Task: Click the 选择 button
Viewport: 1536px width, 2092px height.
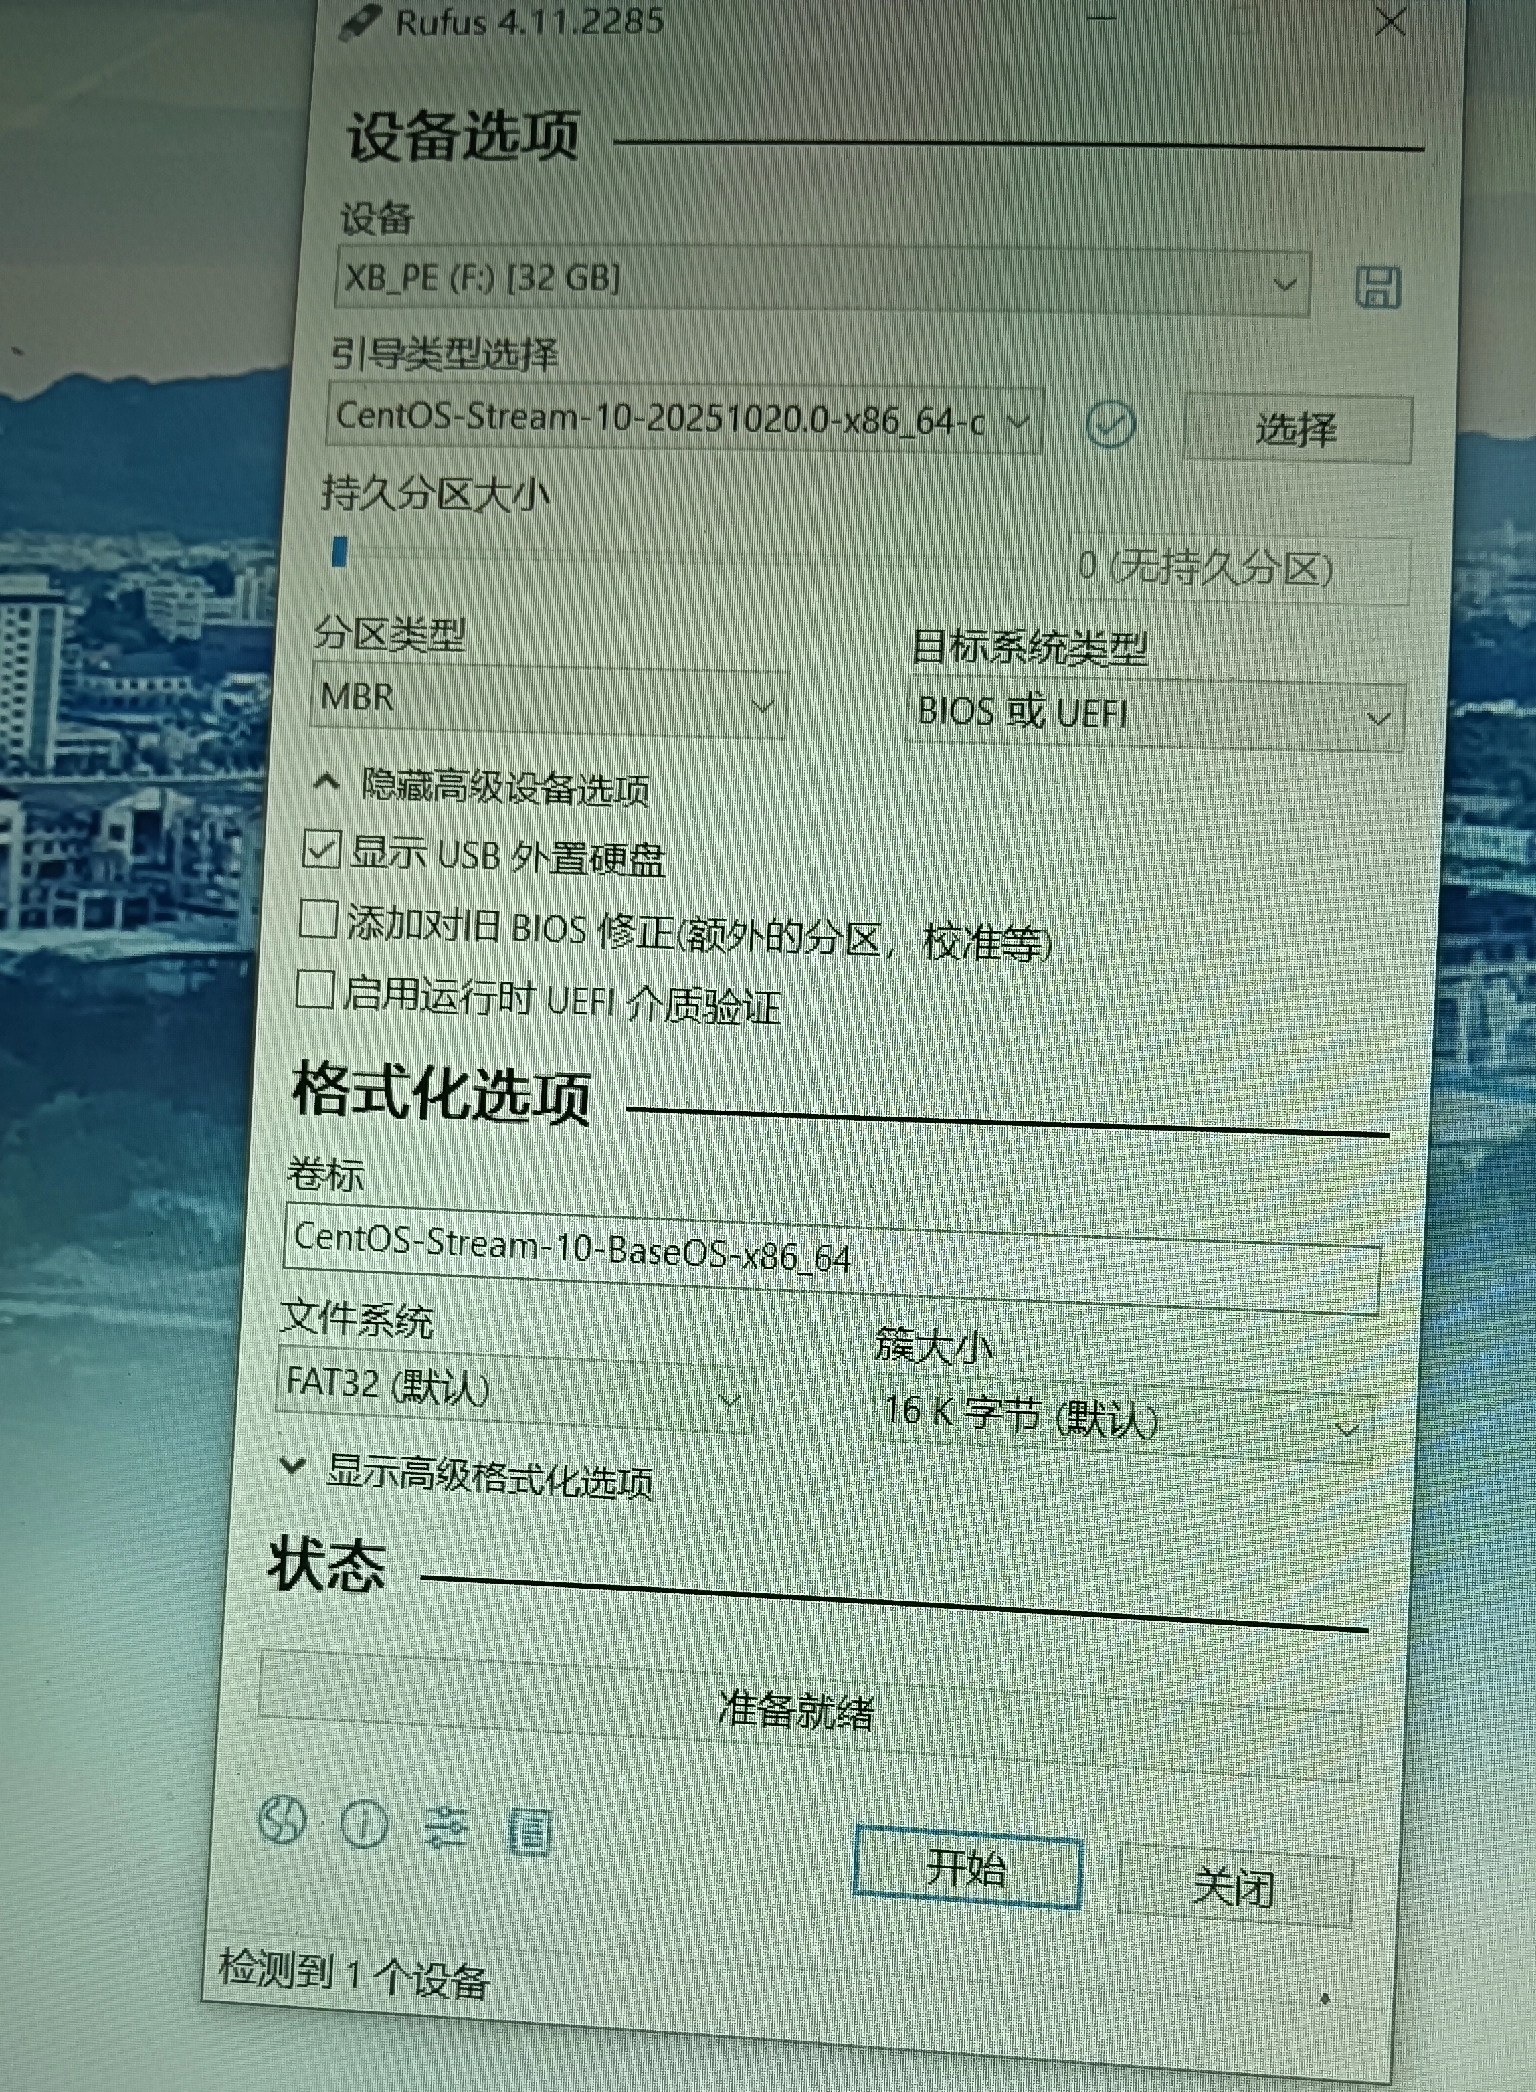Action: (x=1297, y=429)
